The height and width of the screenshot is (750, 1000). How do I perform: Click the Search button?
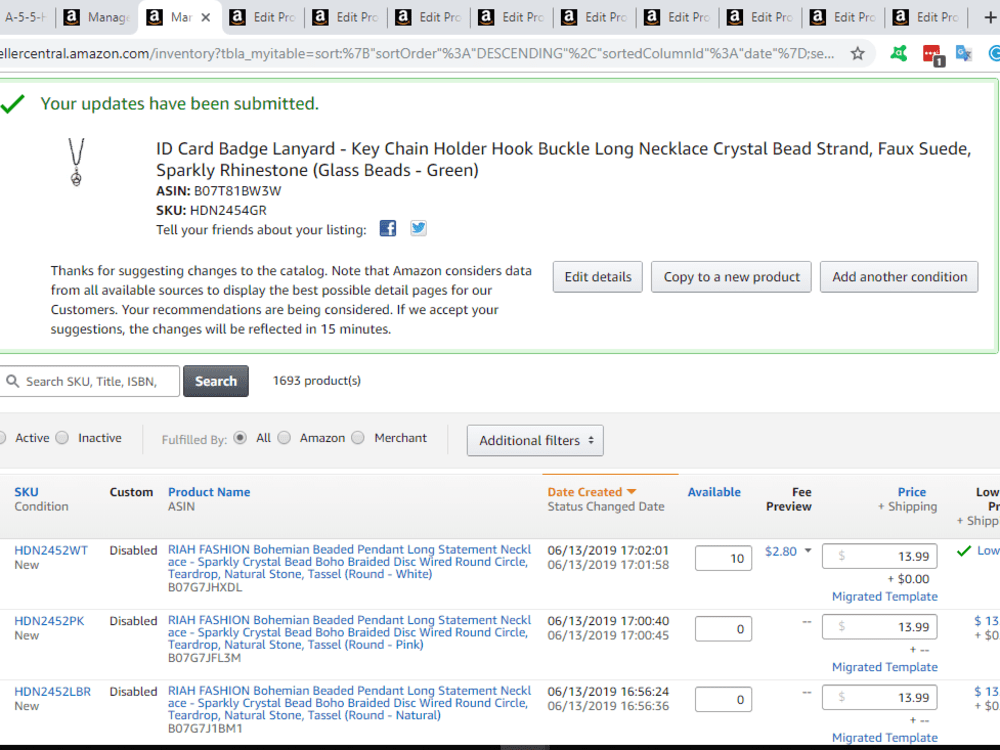coord(216,381)
